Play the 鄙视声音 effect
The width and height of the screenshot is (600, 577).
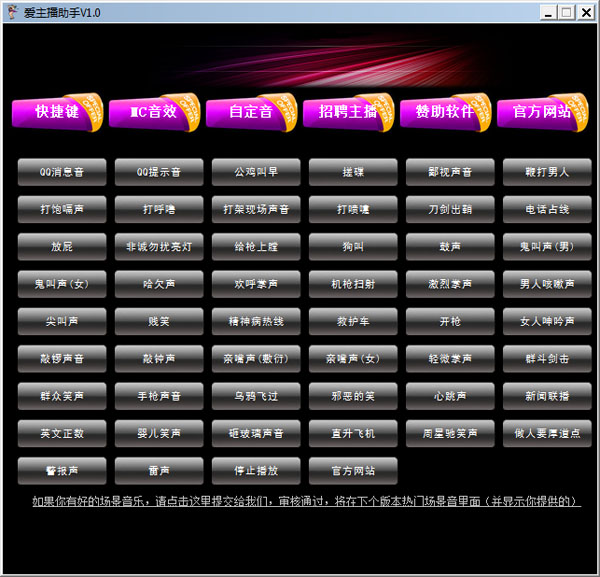pyautogui.click(x=450, y=172)
